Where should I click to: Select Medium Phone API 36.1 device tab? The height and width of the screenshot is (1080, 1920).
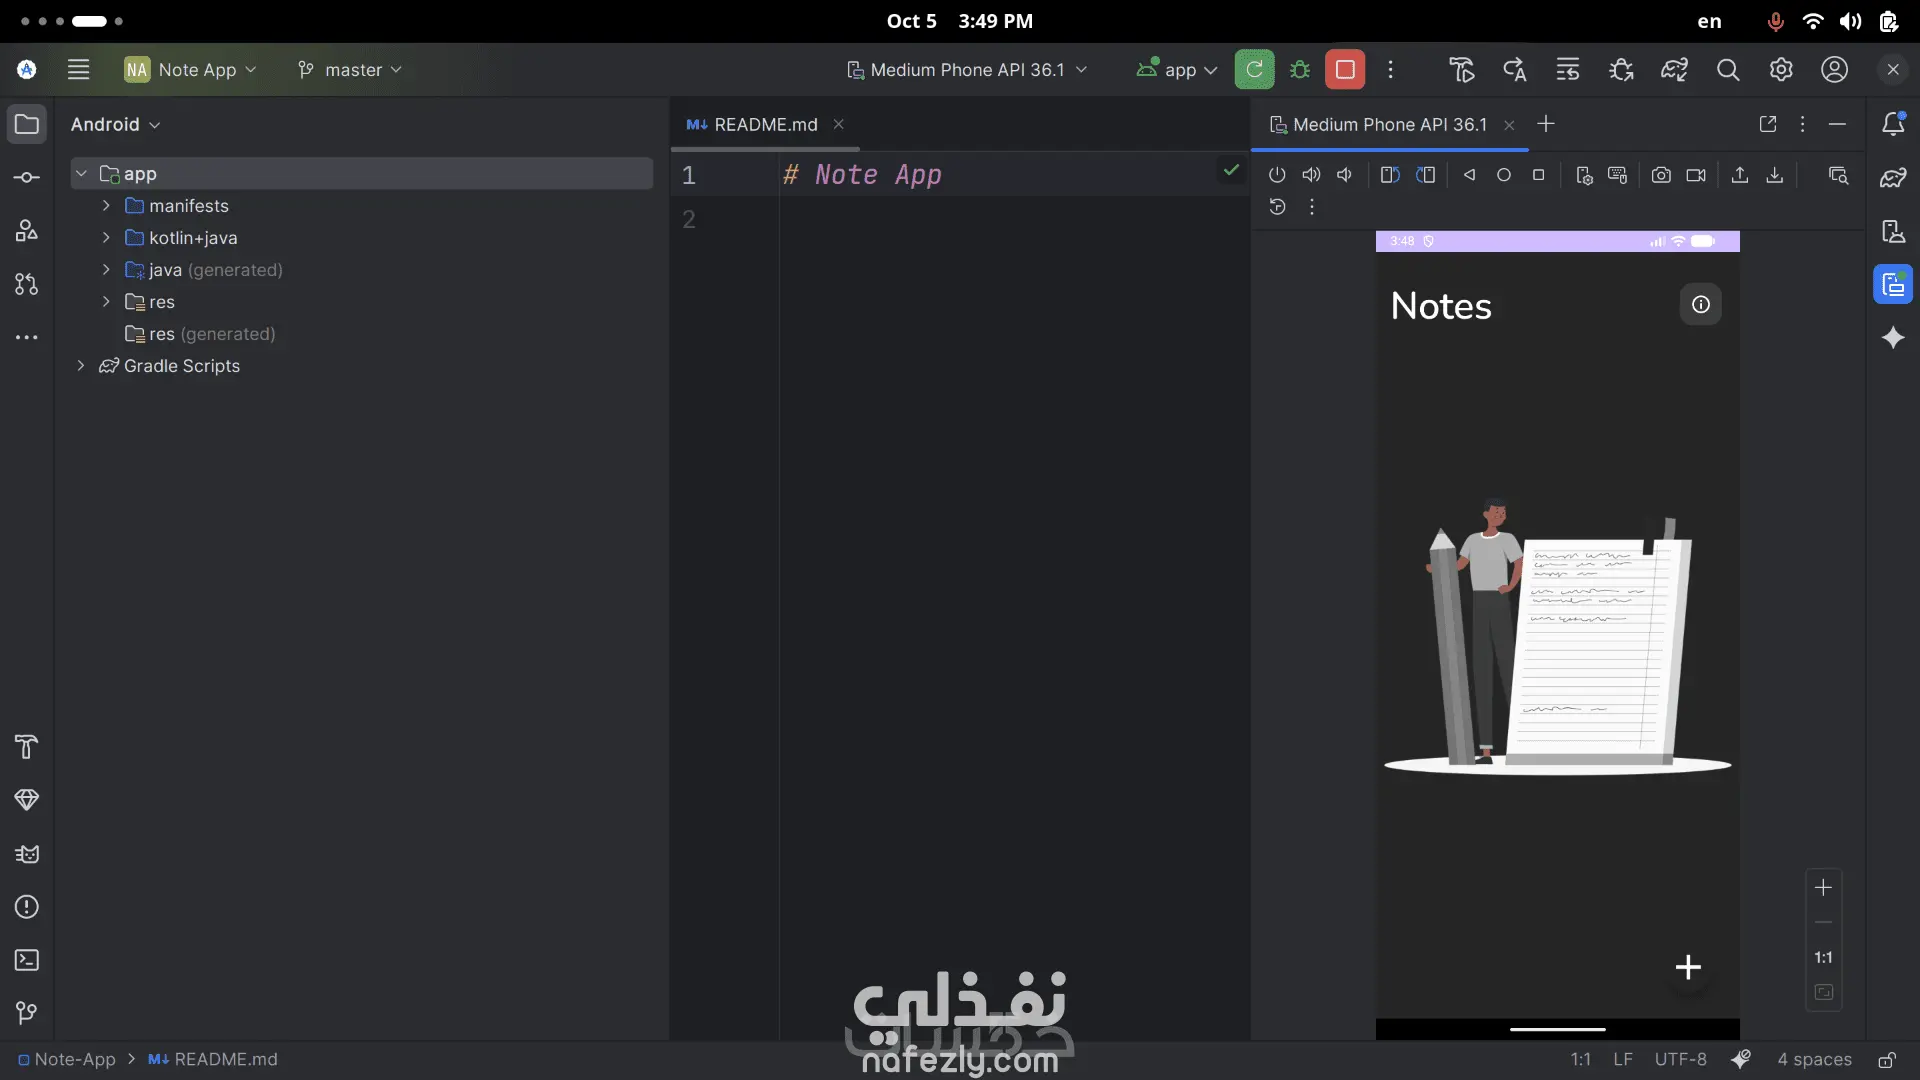point(1388,125)
